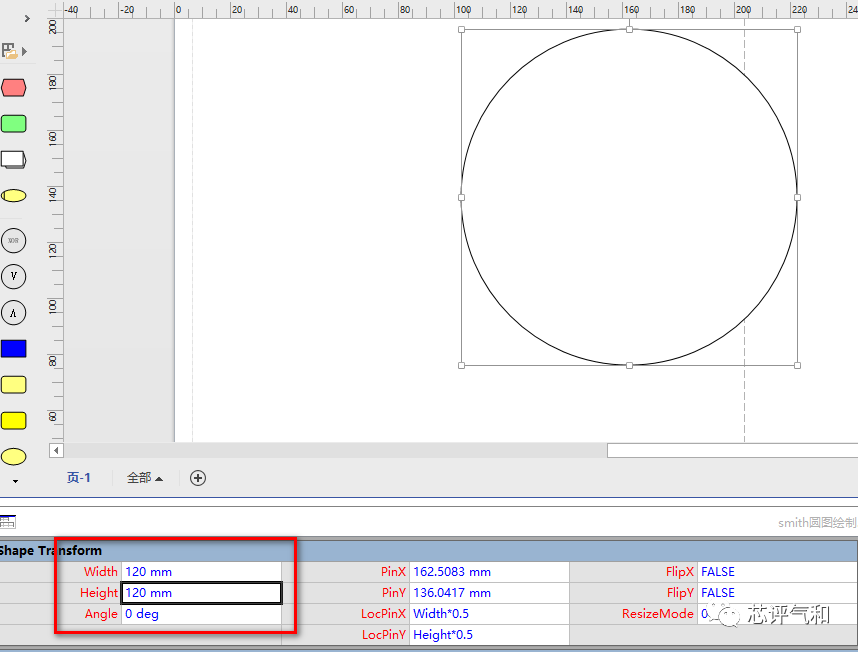
Task: Click the Shape Transform section header
Action: [x=428, y=550]
